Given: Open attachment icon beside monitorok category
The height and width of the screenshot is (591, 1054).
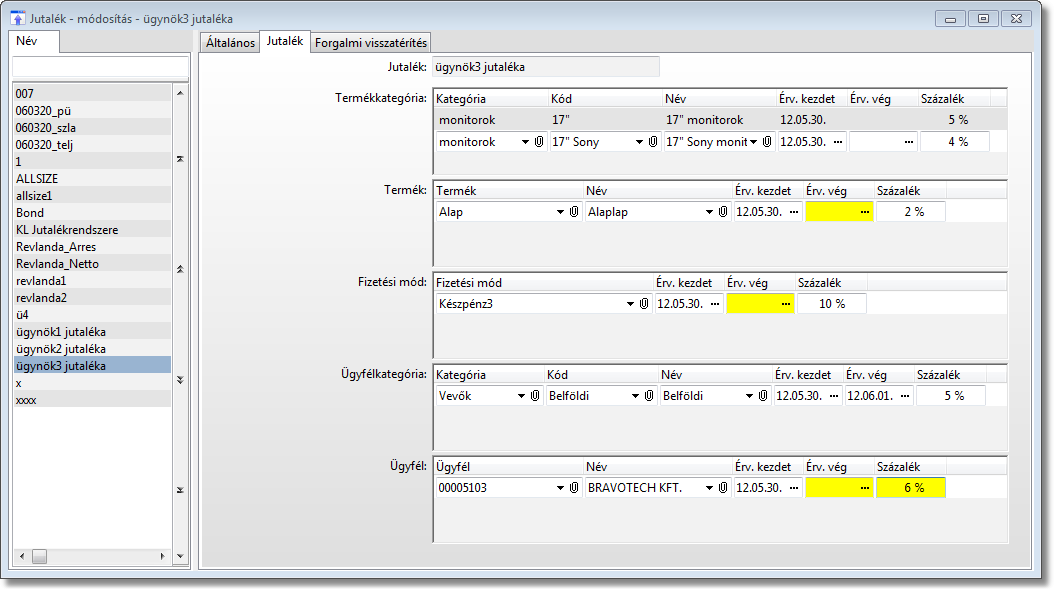Looking at the screenshot, I should tap(539, 142).
